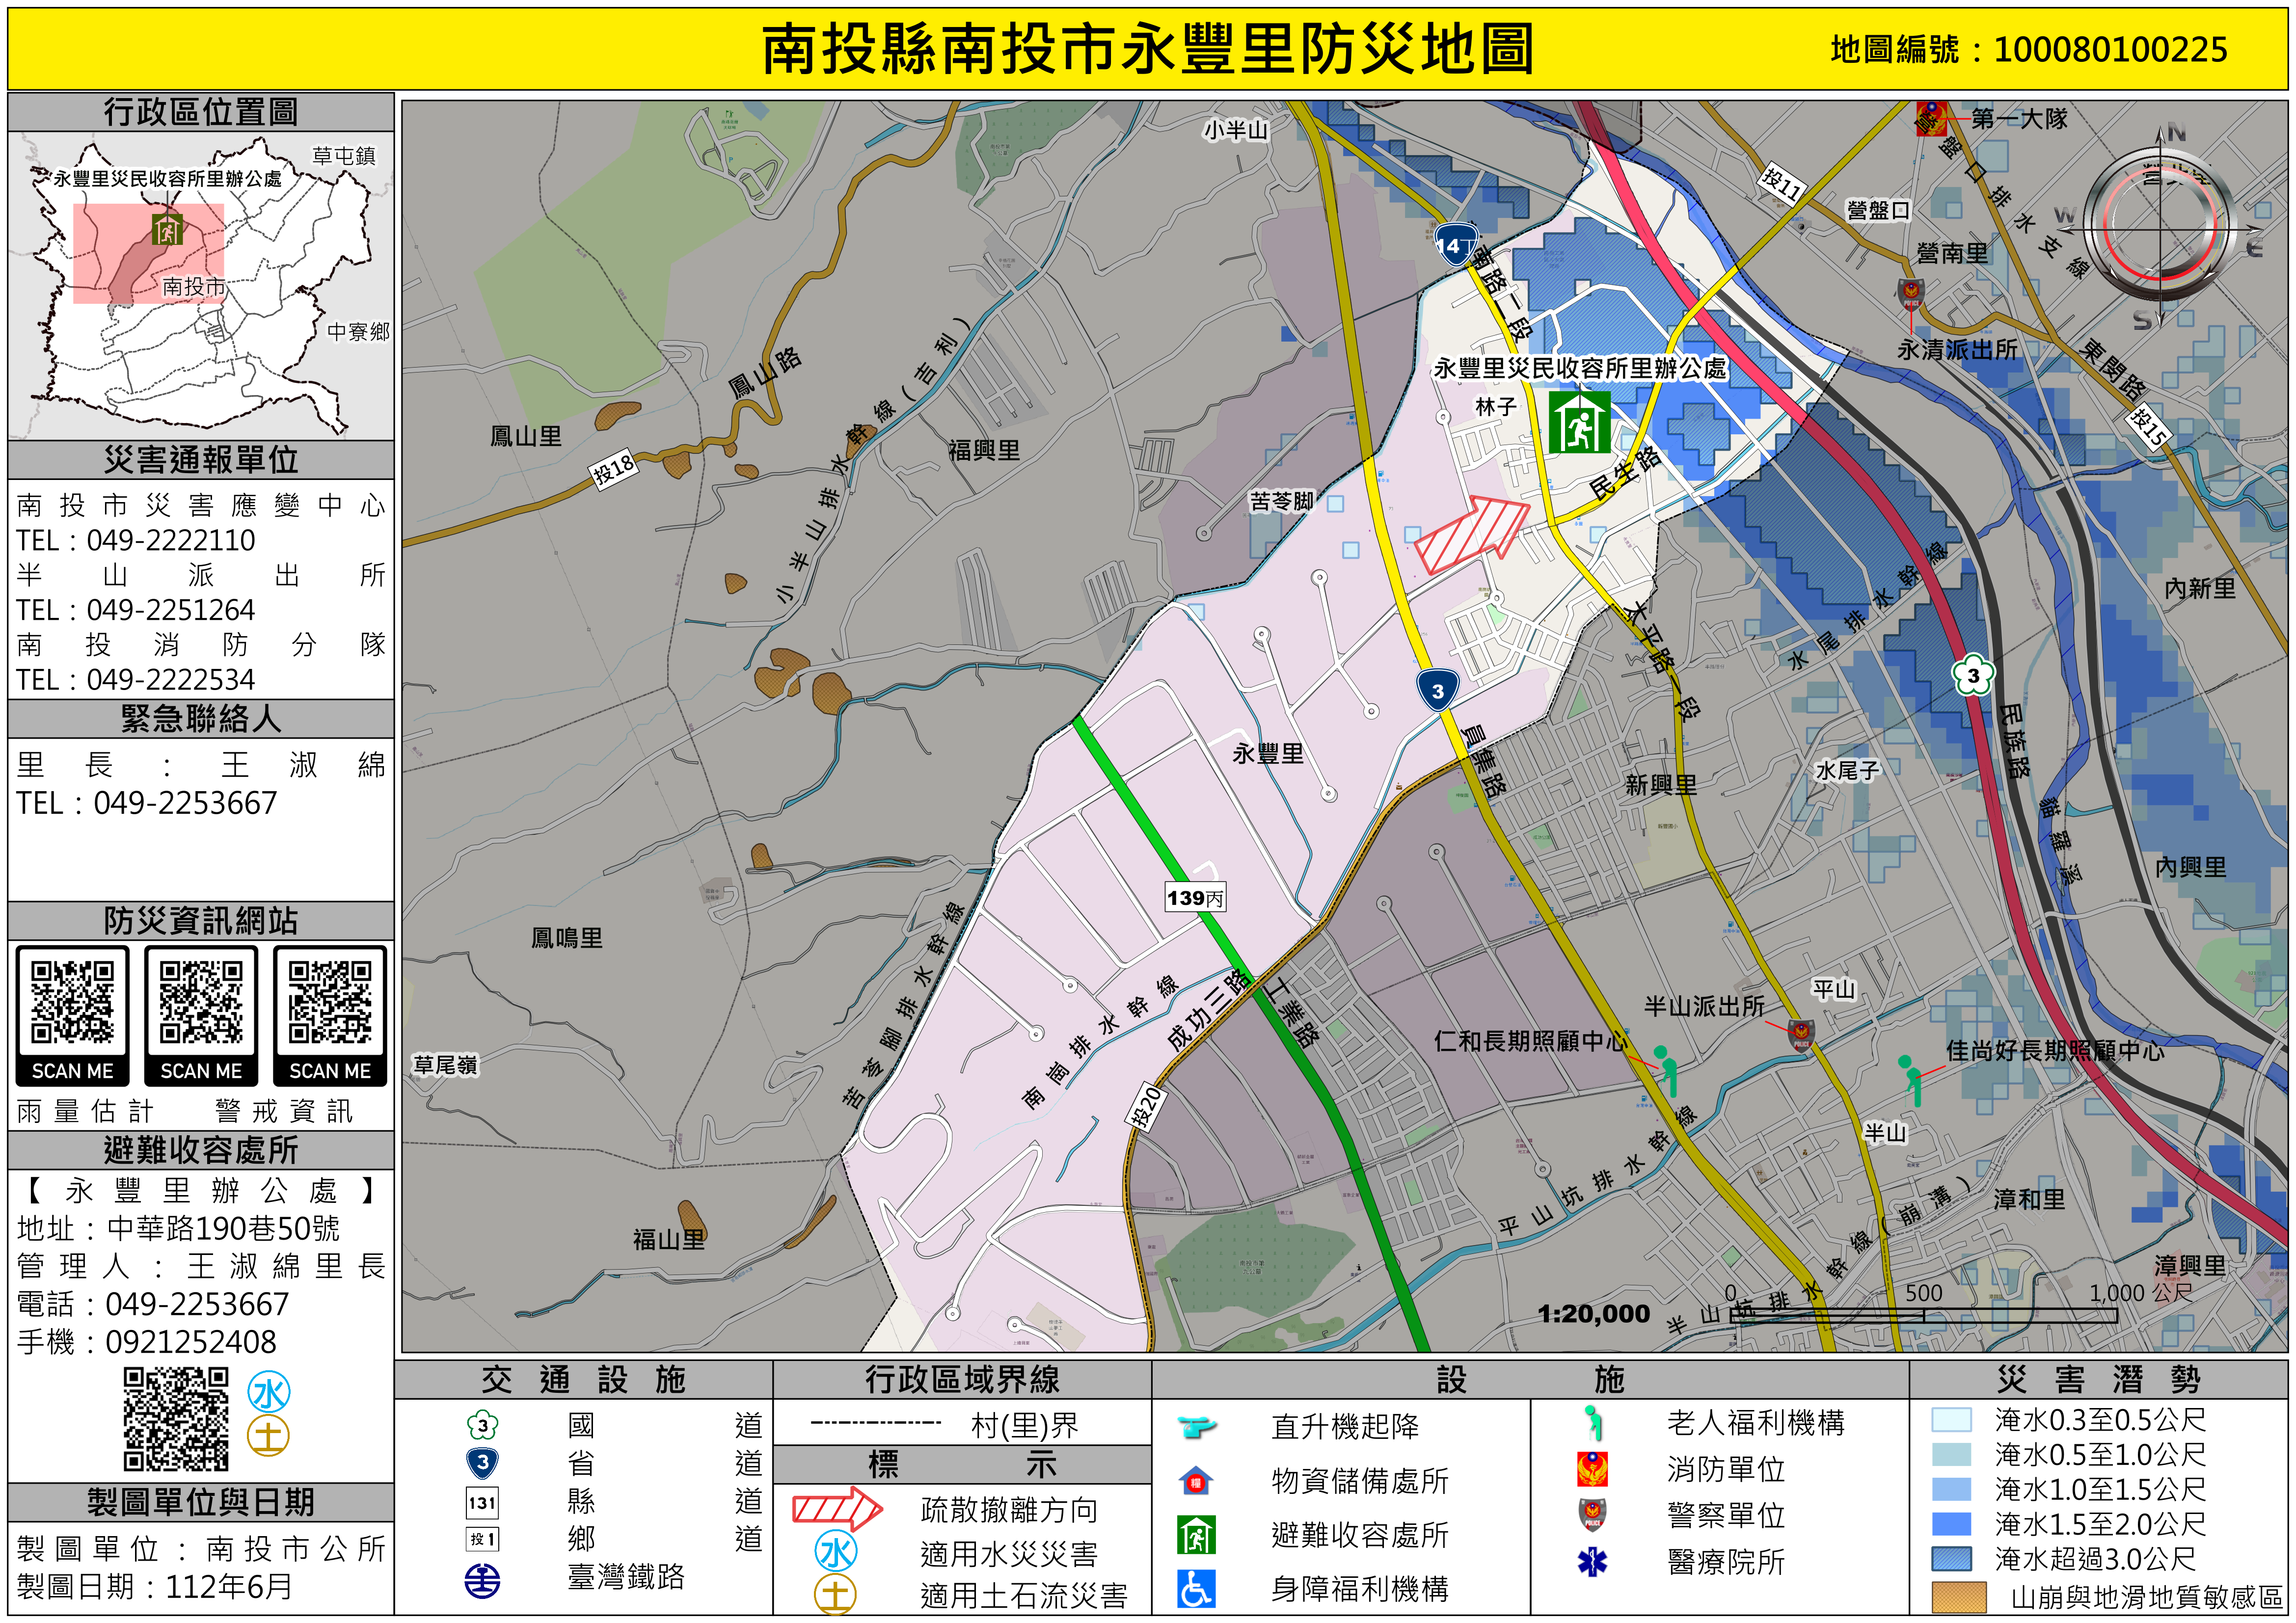Click the rightmost SCAN ME QR code
Image resolution: width=2296 pixels, height=1623 pixels.
(x=330, y=1003)
